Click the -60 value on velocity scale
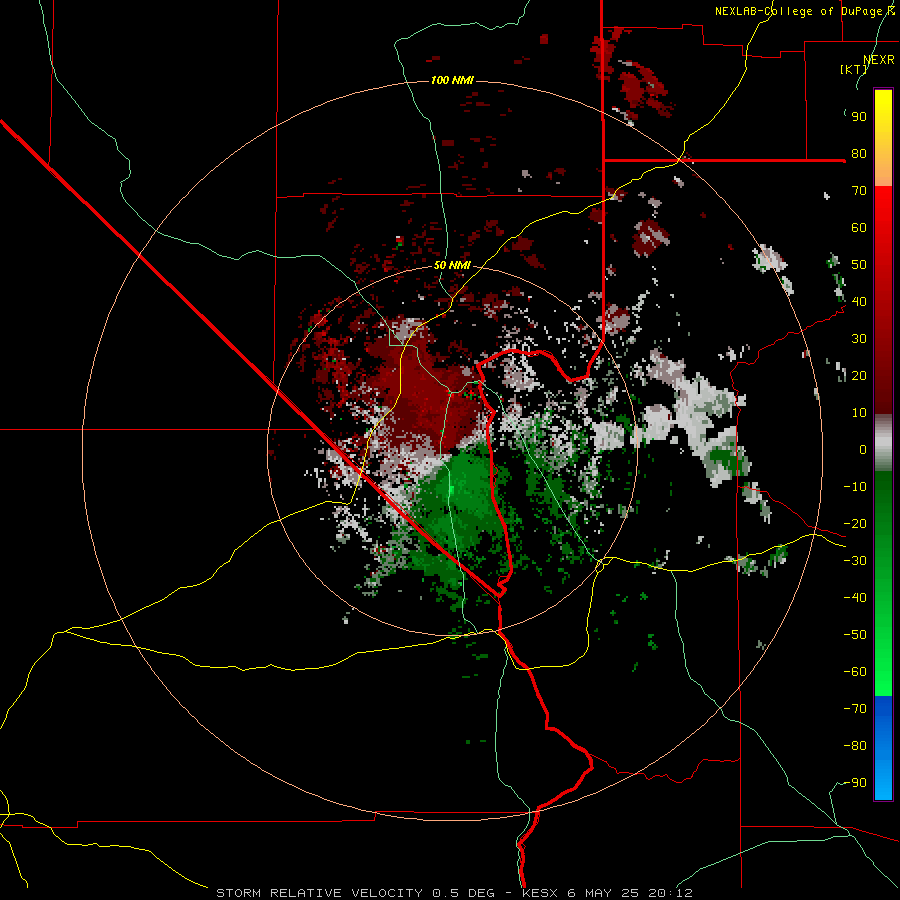This screenshot has width=900, height=900. click(x=855, y=672)
